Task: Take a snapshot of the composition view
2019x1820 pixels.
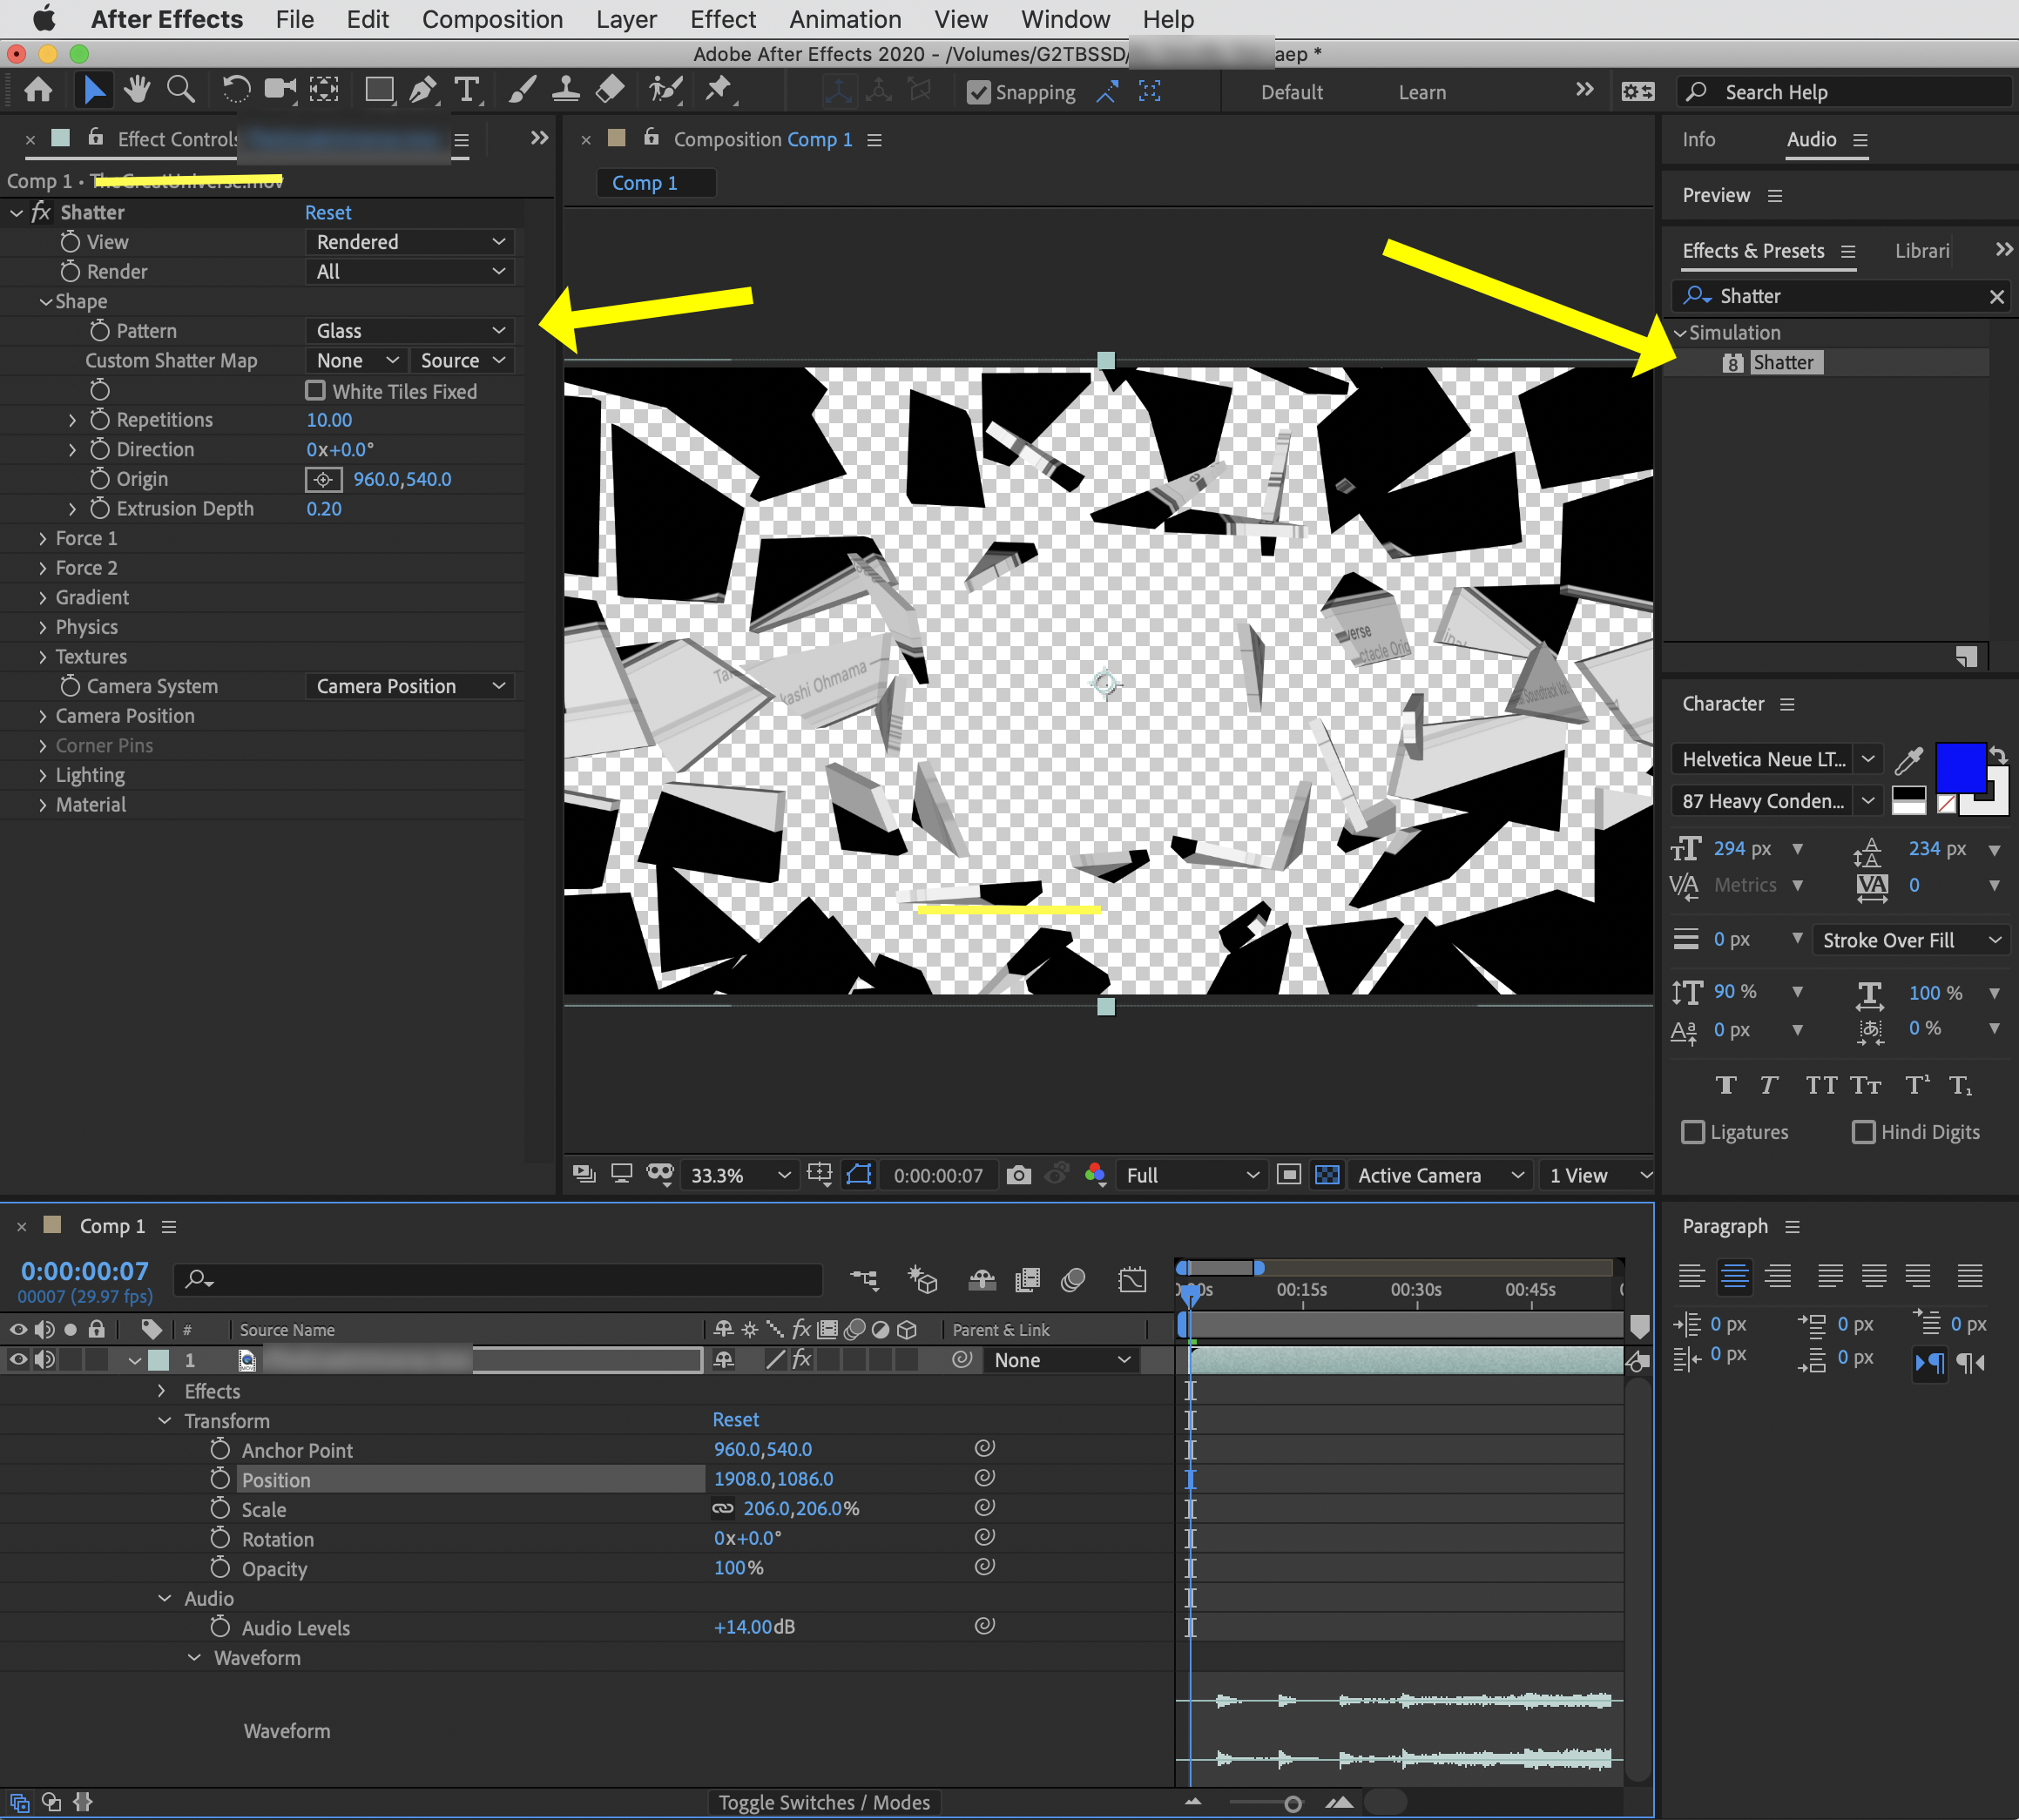Action: click(x=1018, y=1174)
